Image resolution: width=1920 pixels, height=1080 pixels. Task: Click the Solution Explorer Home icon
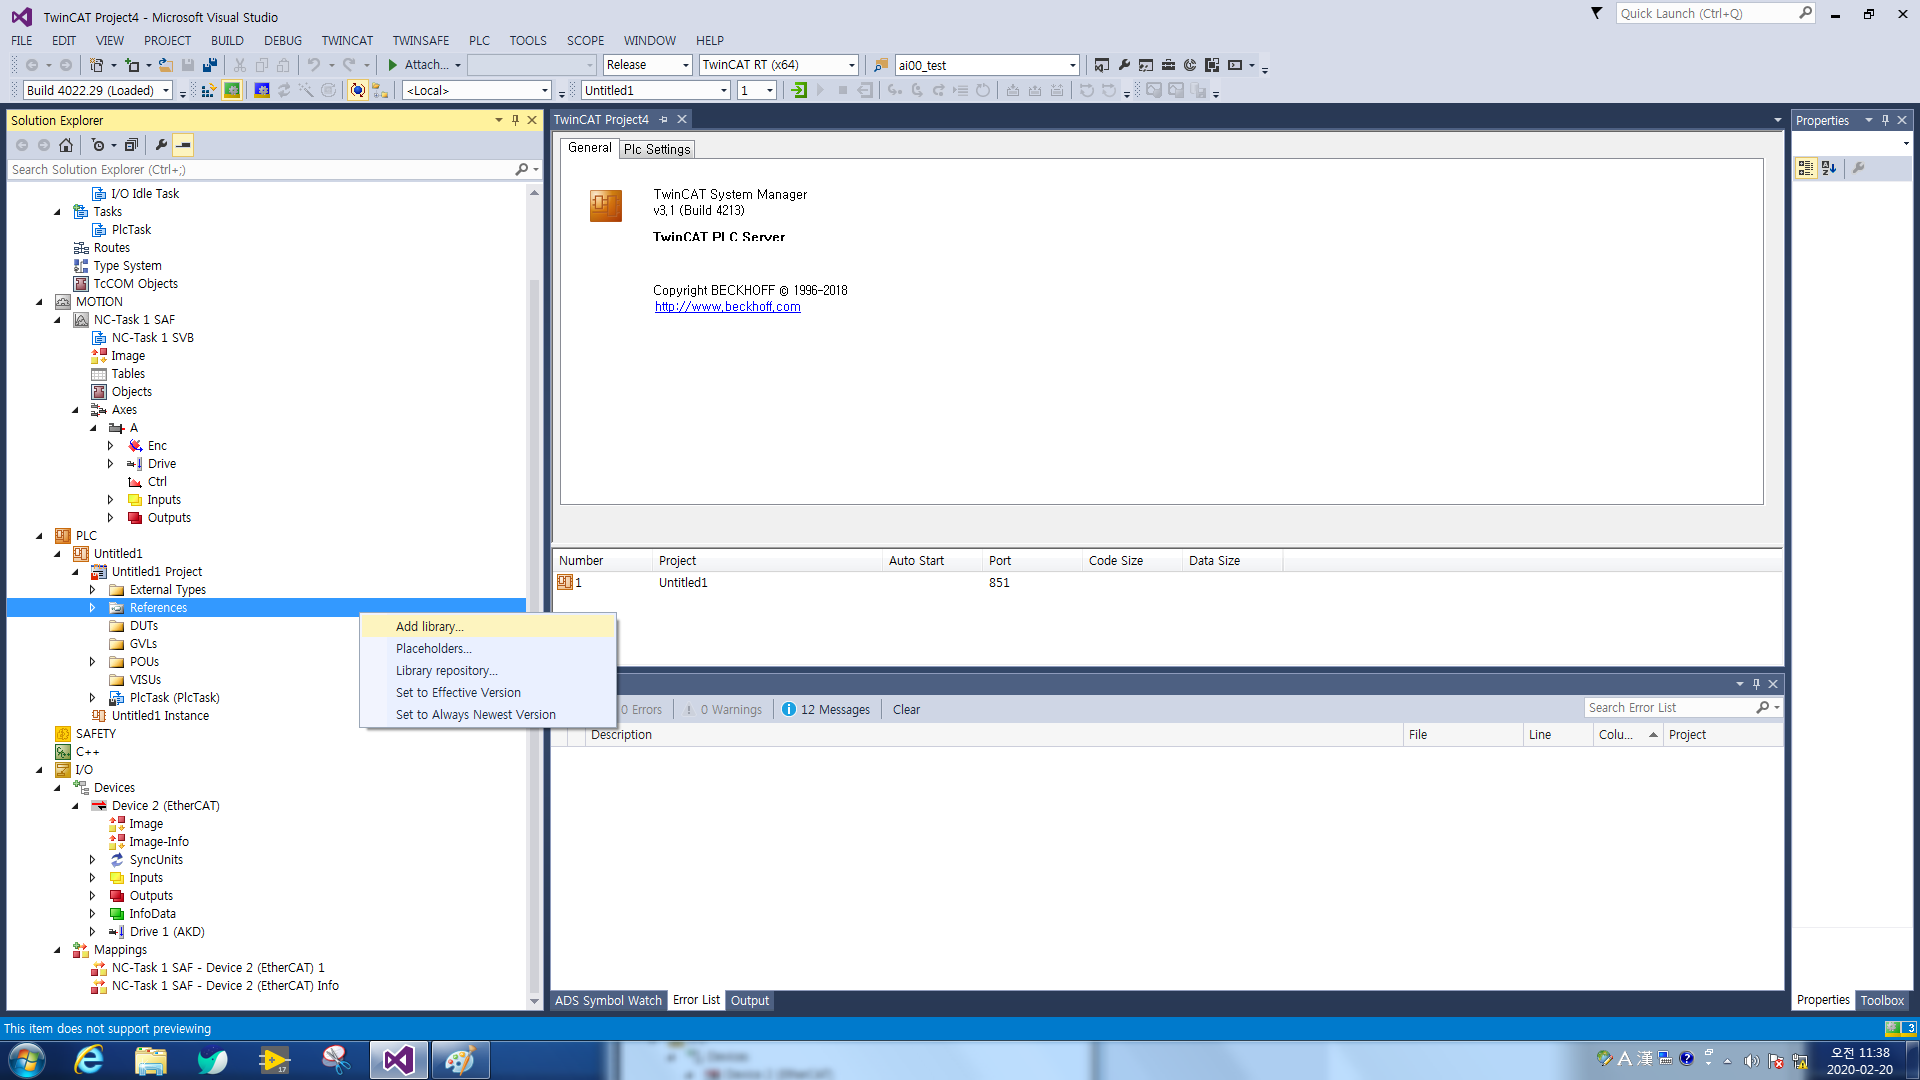tap(66, 145)
